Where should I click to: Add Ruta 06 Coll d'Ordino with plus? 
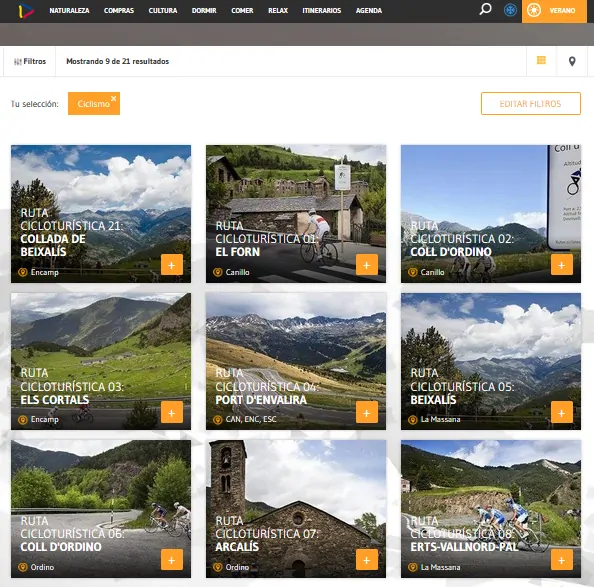tap(172, 560)
